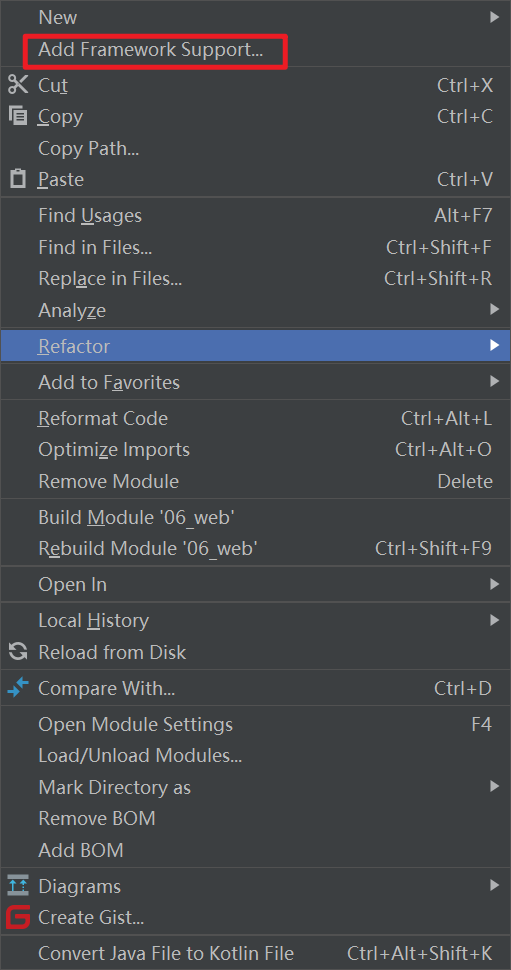Click the Reload from Disk refresh icon

(x=18, y=651)
